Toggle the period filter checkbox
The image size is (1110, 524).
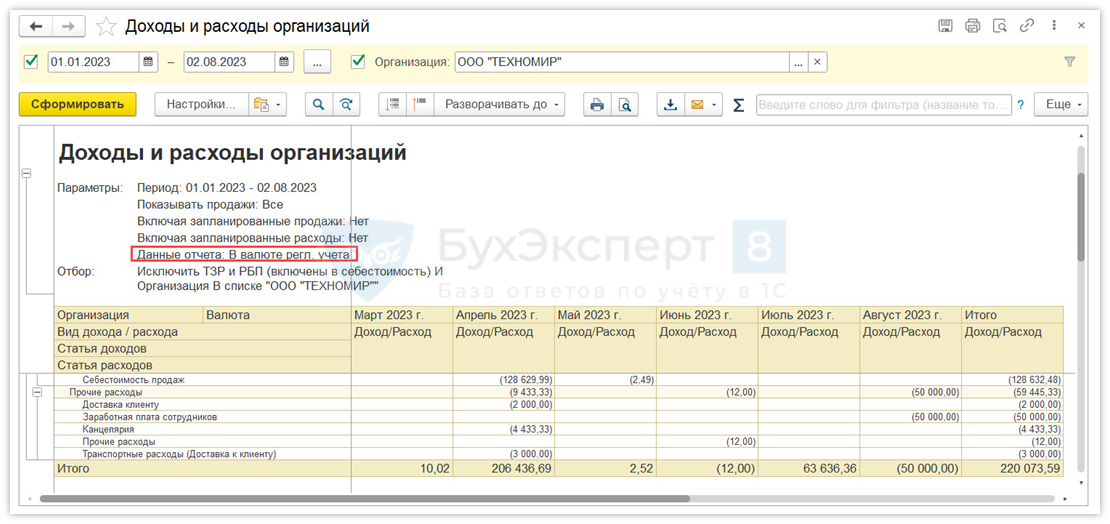pyautogui.click(x=30, y=62)
